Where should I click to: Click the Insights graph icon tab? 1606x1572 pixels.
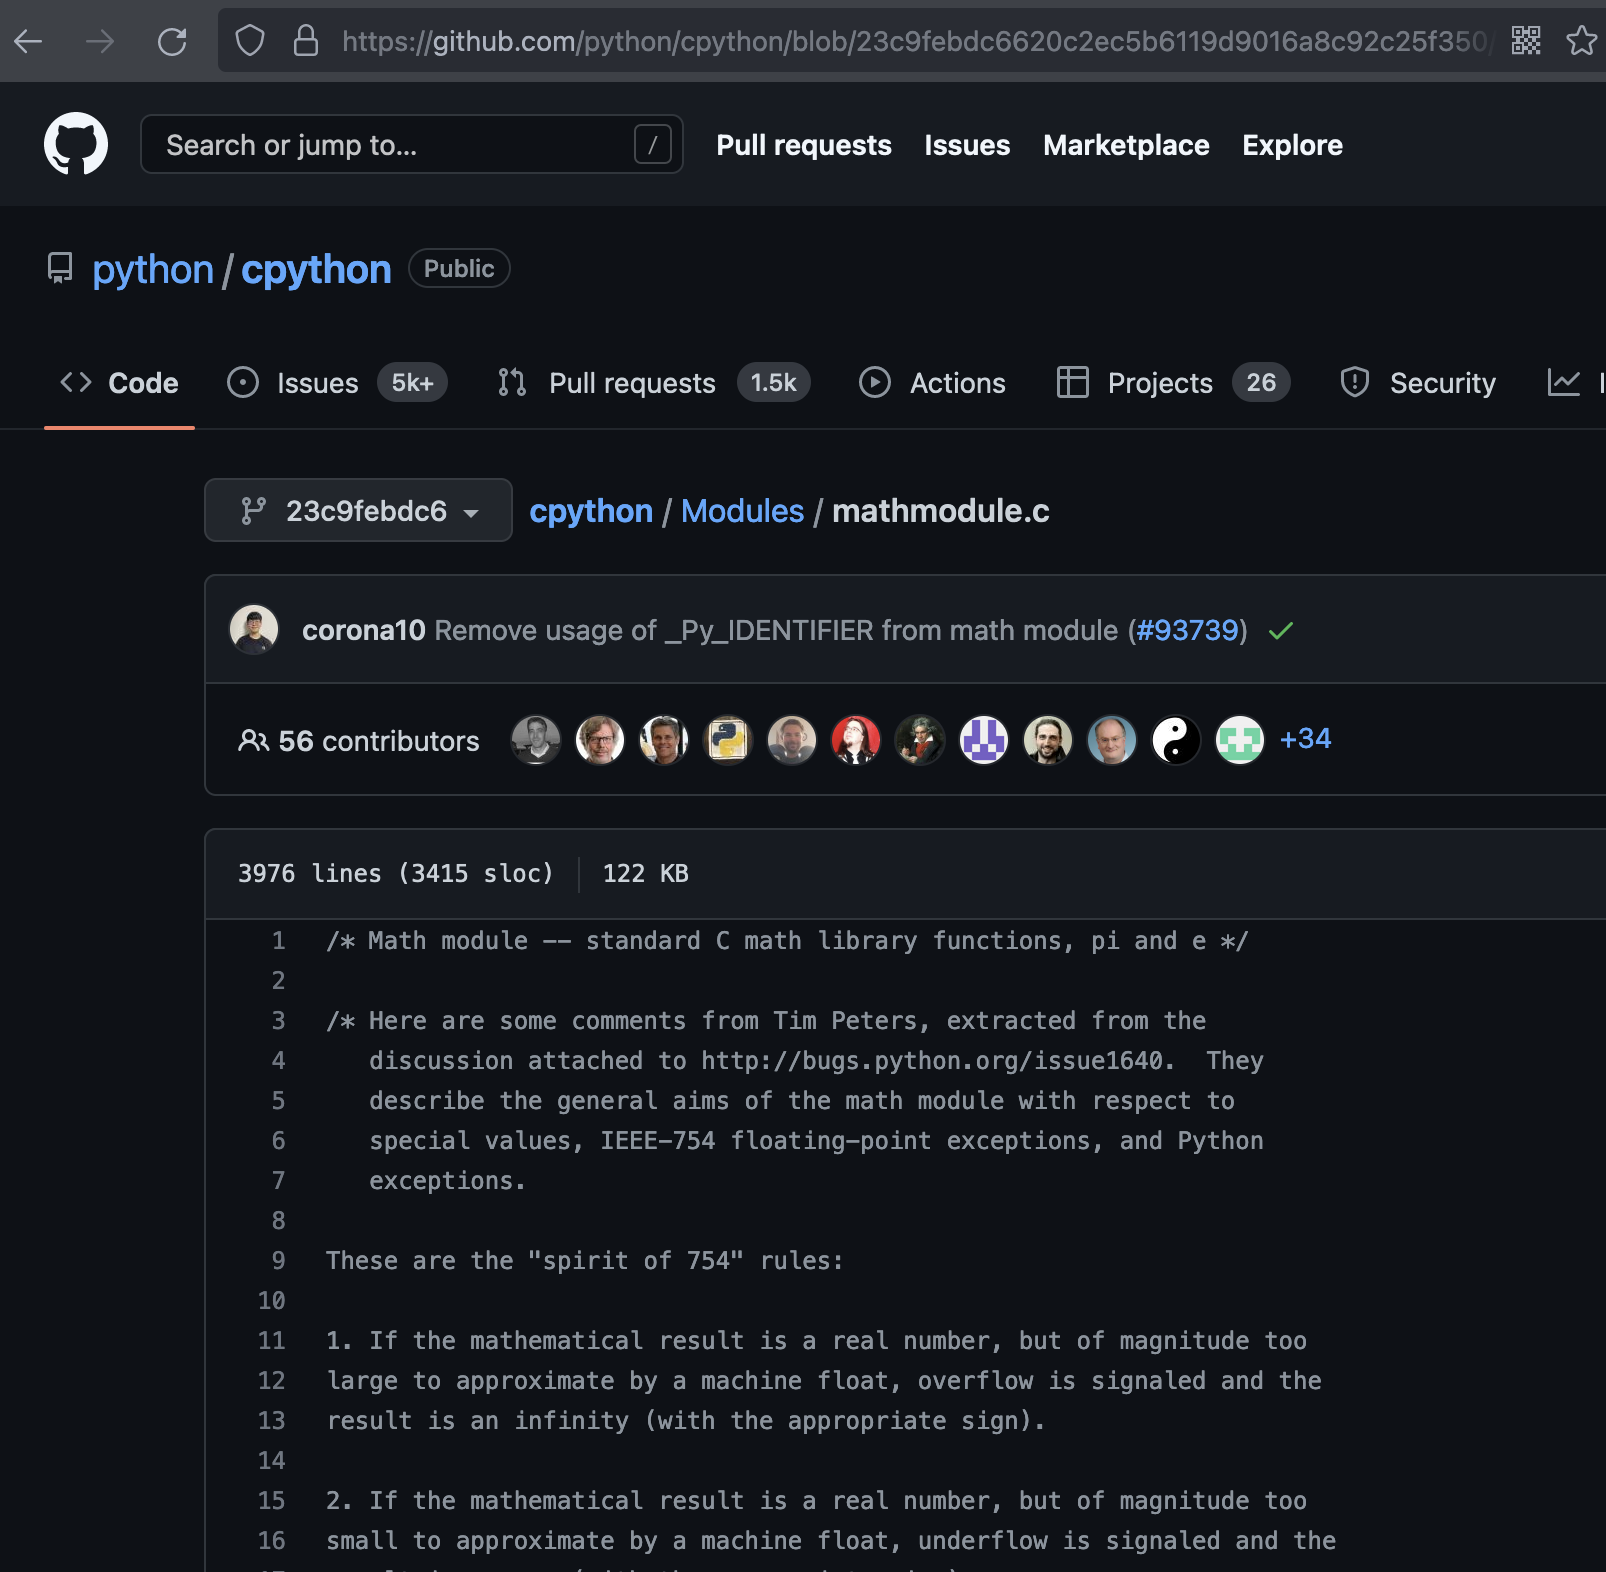click(x=1564, y=383)
